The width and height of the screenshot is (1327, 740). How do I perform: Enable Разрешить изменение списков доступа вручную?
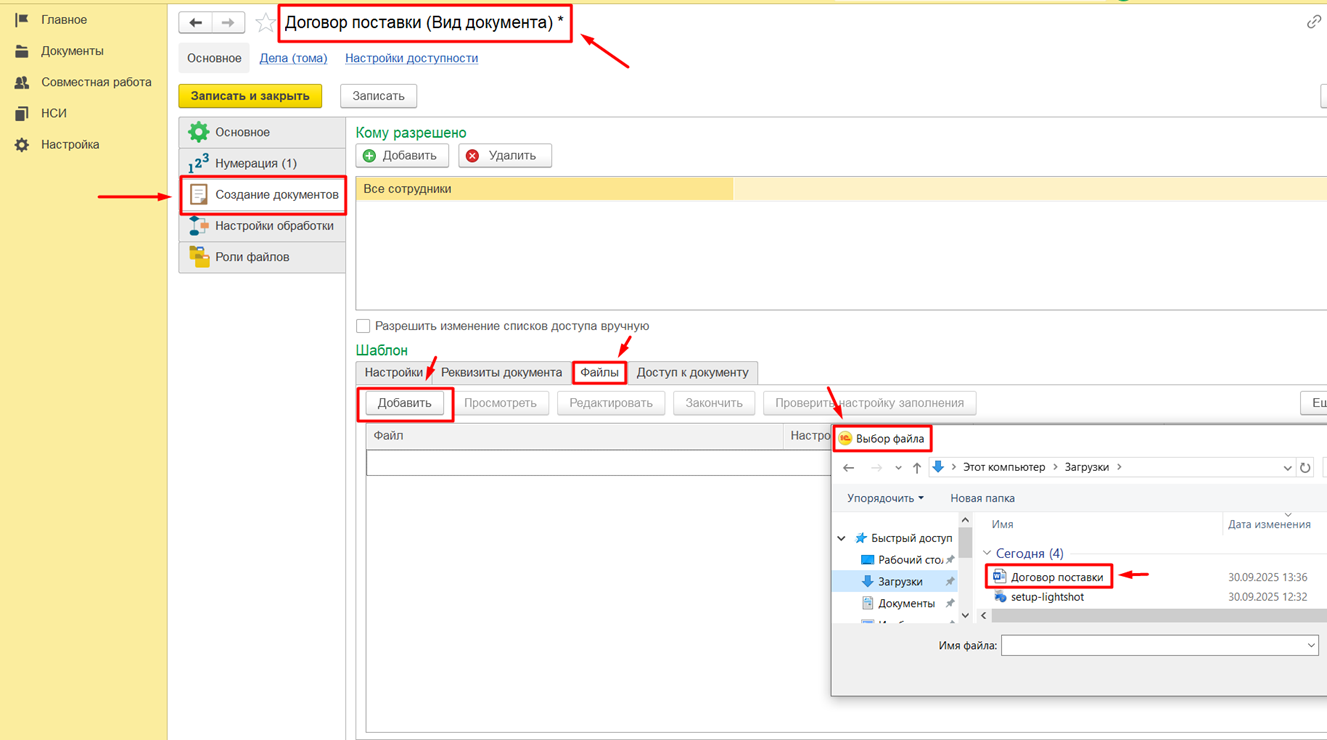tap(363, 326)
